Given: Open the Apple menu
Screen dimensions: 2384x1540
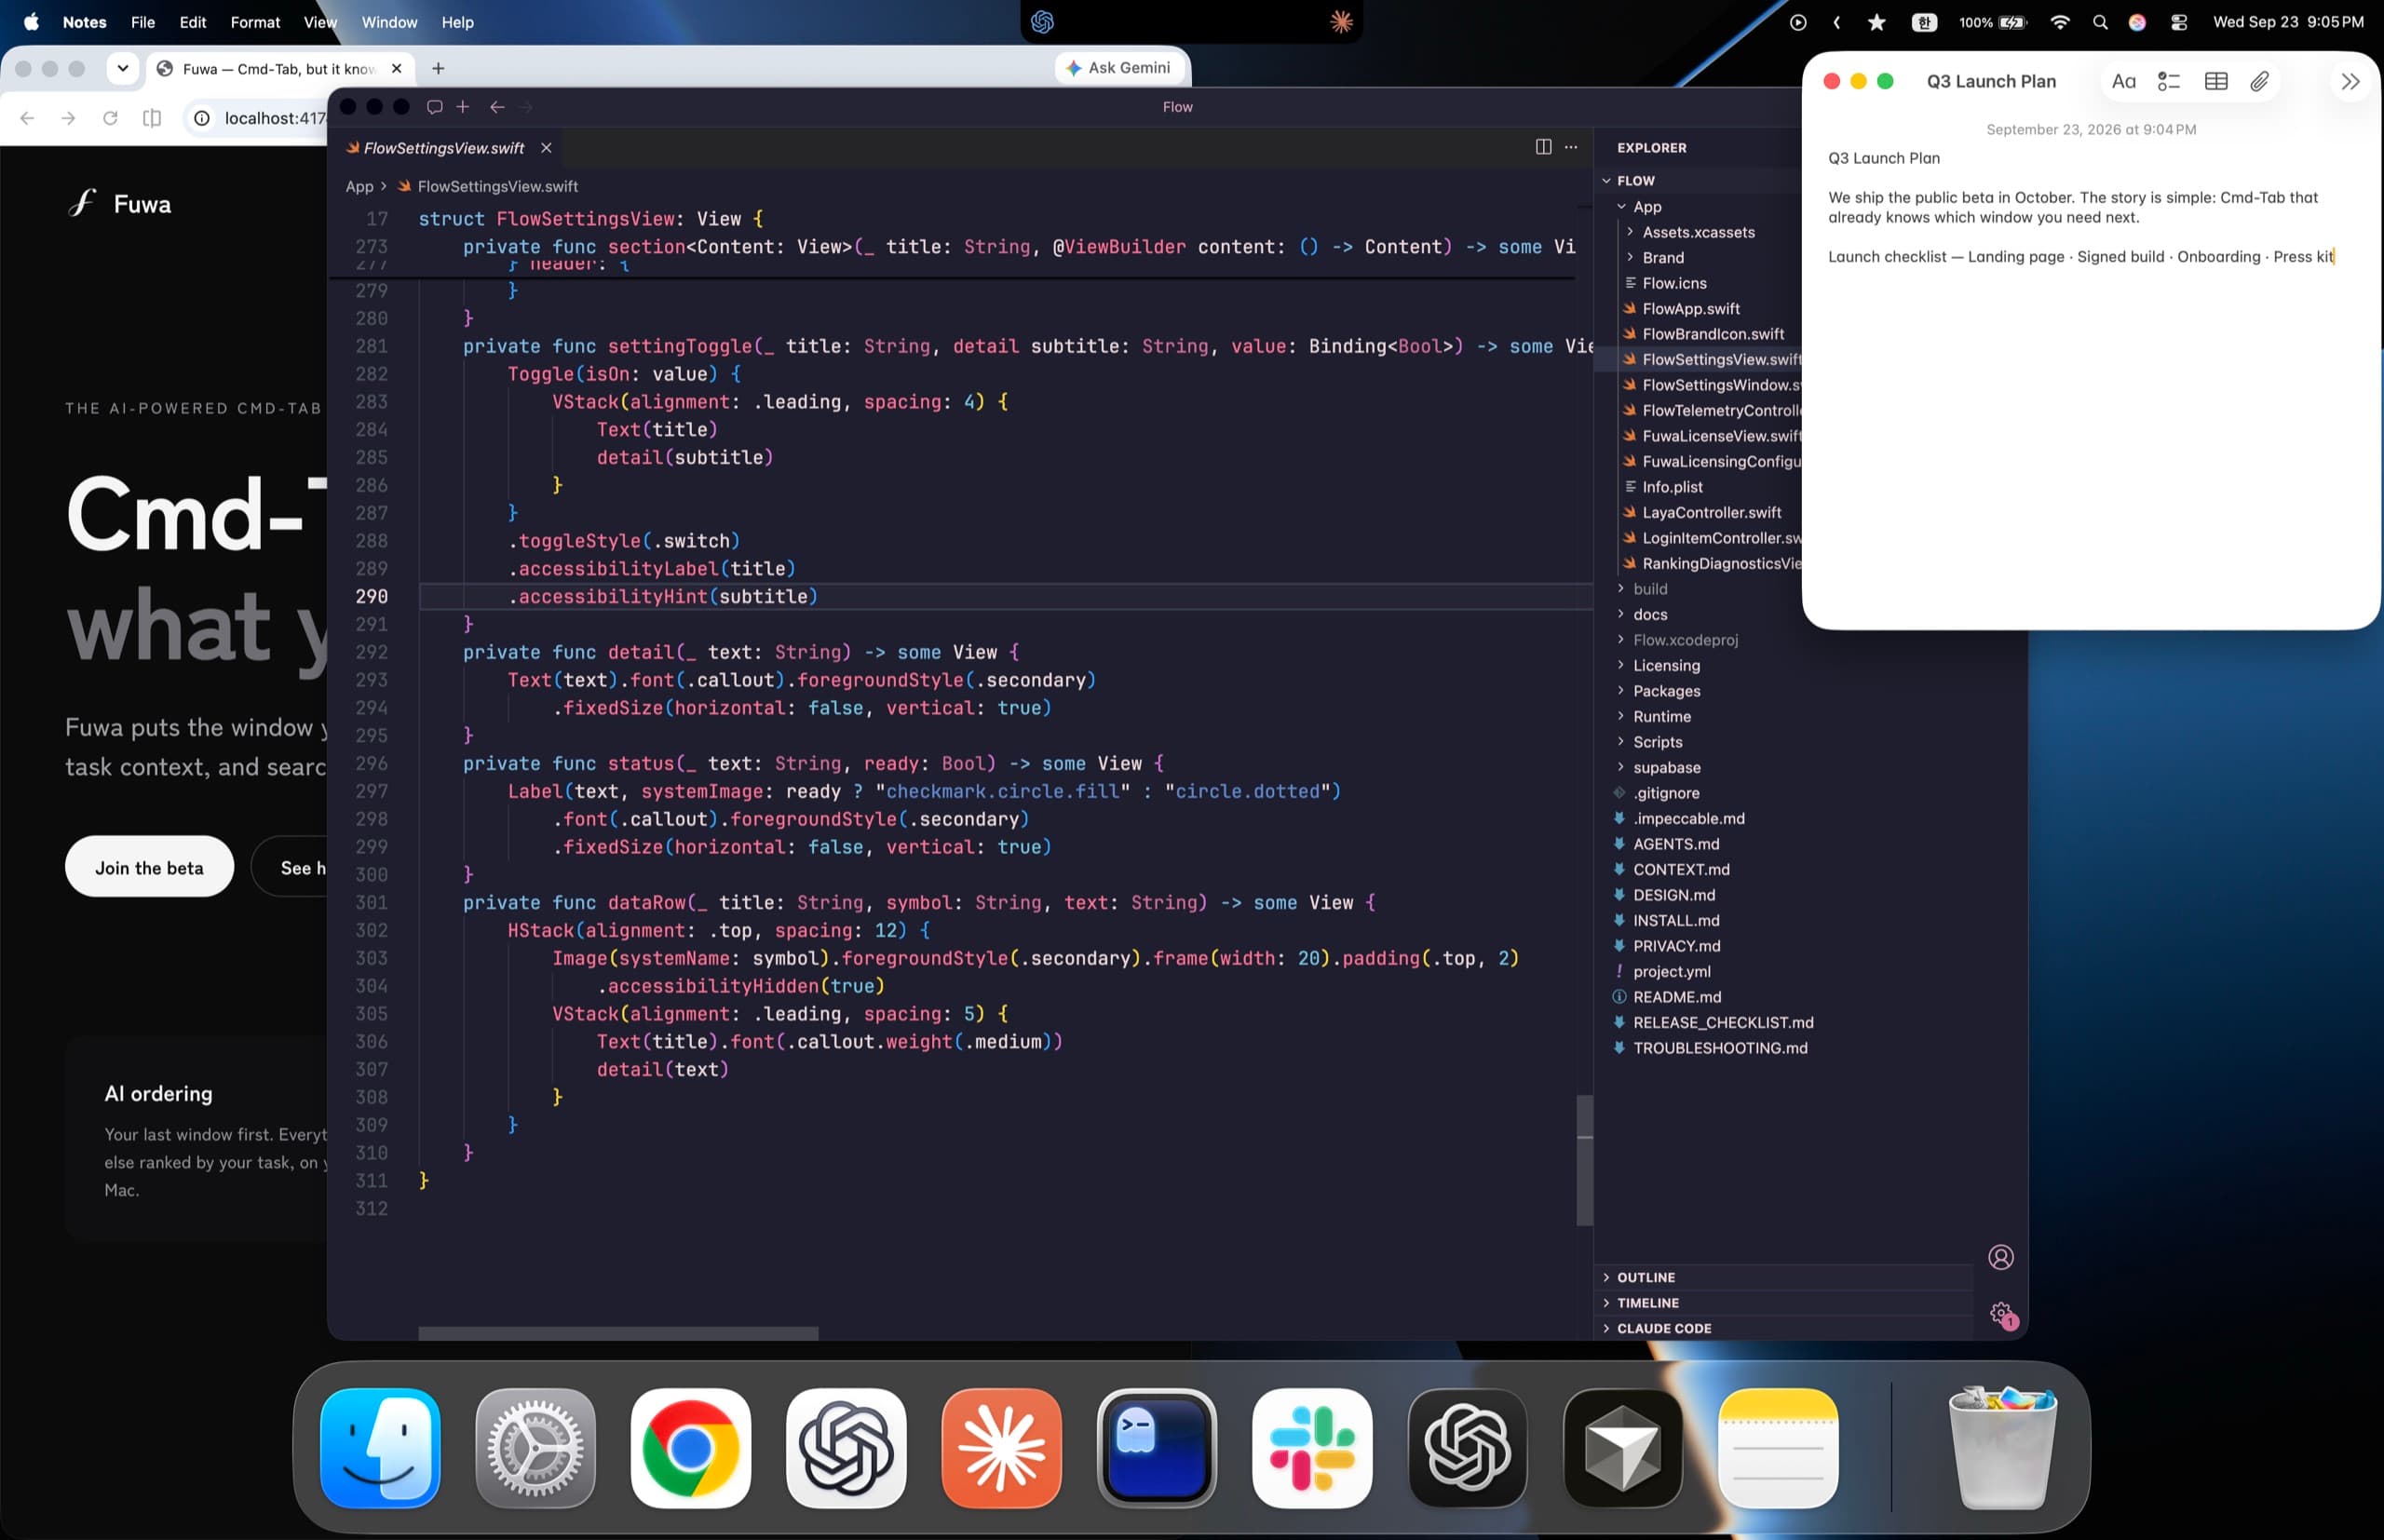Looking at the screenshot, I should (x=31, y=22).
